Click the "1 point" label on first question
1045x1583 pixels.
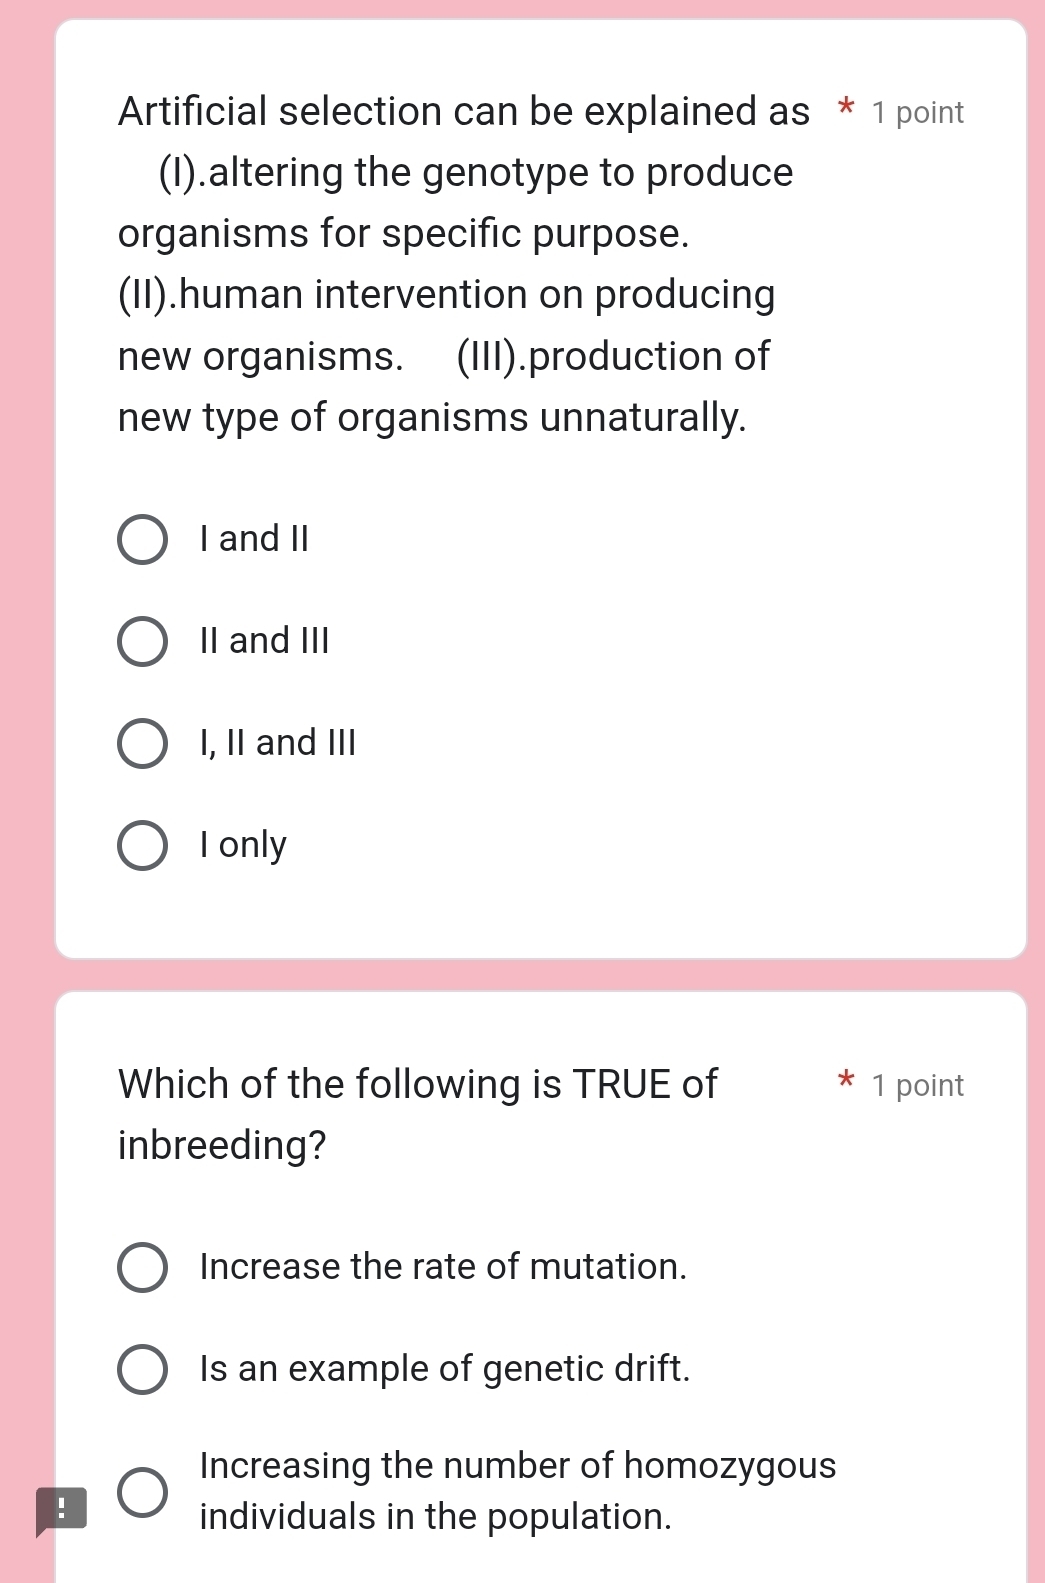[x=916, y=112]
